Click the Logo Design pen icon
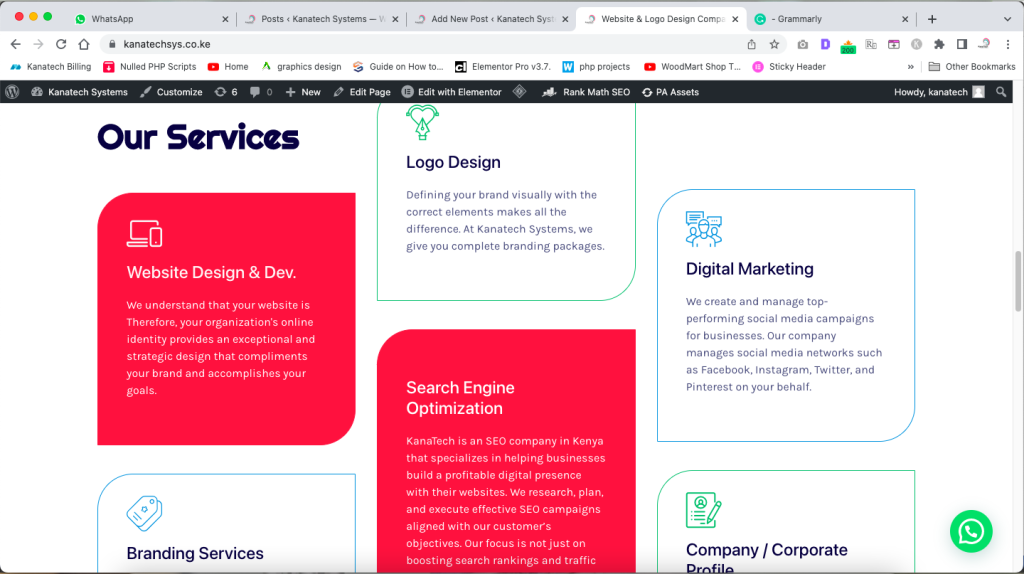Screen dimensions: 1024x574 (422, 123)
